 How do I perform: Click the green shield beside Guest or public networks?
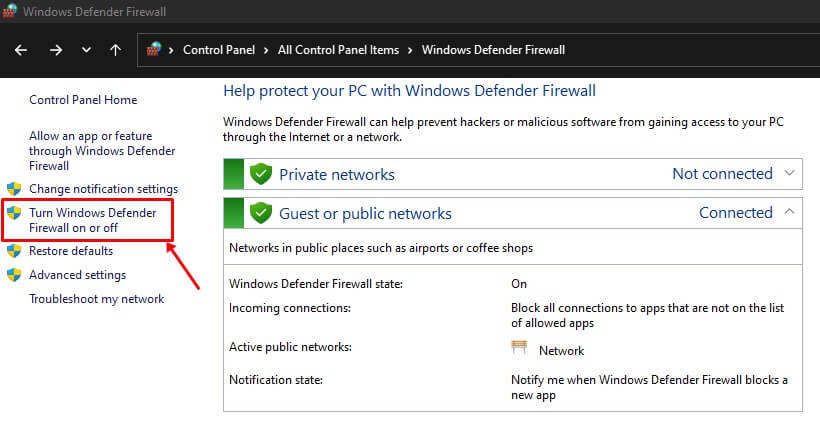(261, 213)
